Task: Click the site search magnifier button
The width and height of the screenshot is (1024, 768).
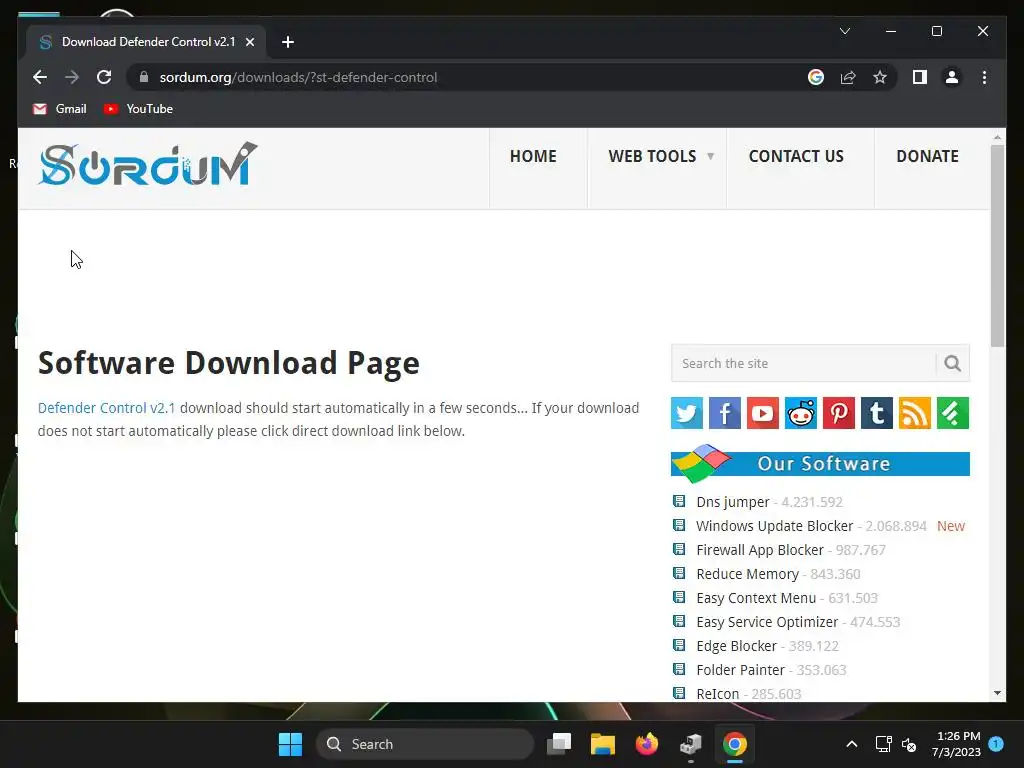Action: [952, 363]
